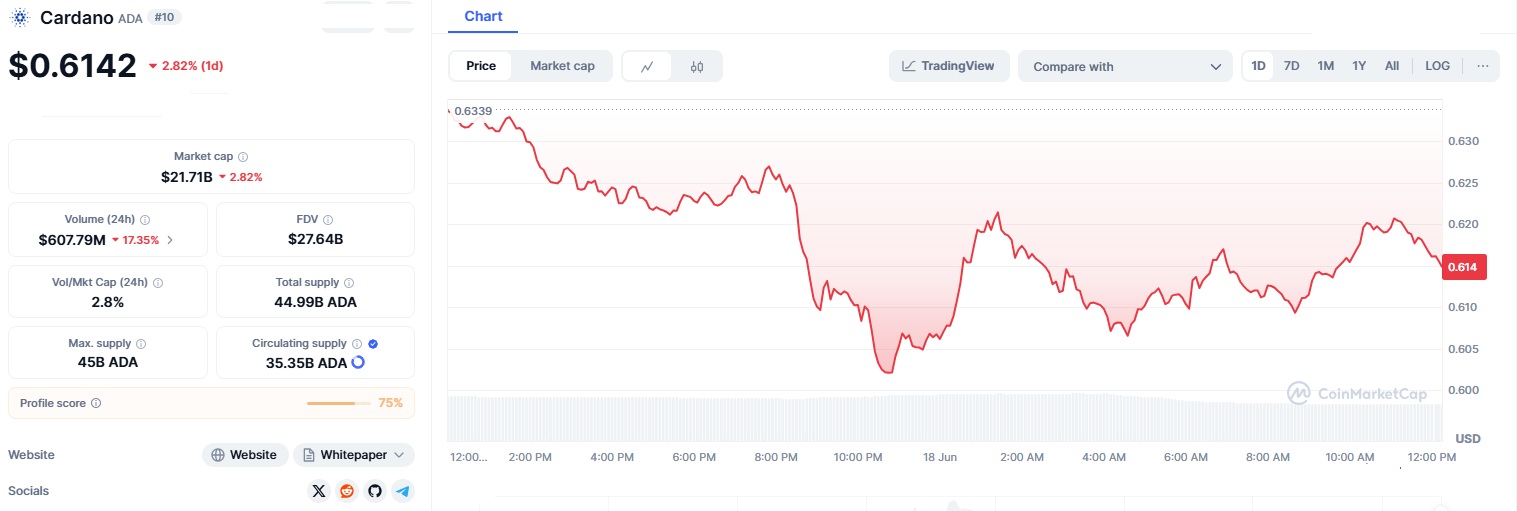Click the Market cap info icon
This screenshot has width=1517, height=511.
[x=243, y=157]
